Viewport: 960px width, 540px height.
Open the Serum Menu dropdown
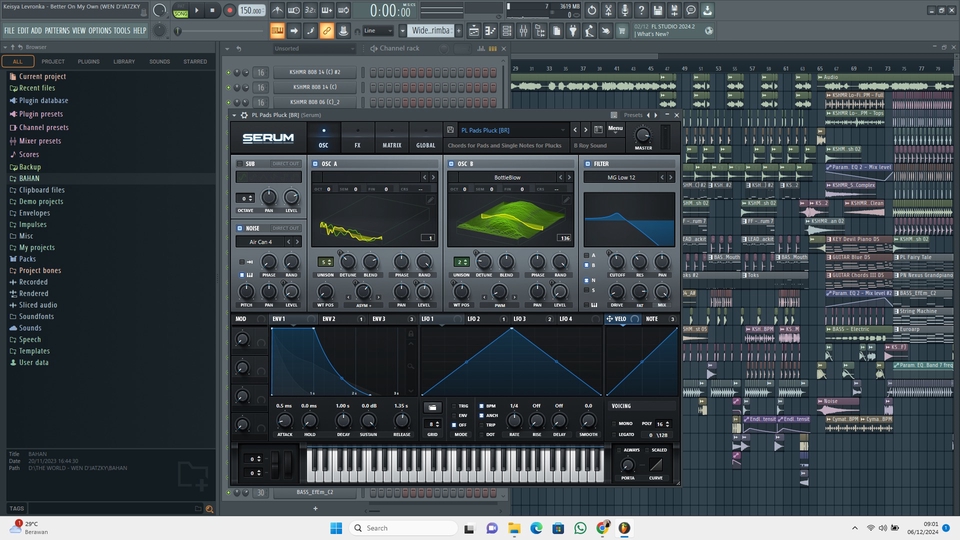pyautogui.click(x=615, y=129)
